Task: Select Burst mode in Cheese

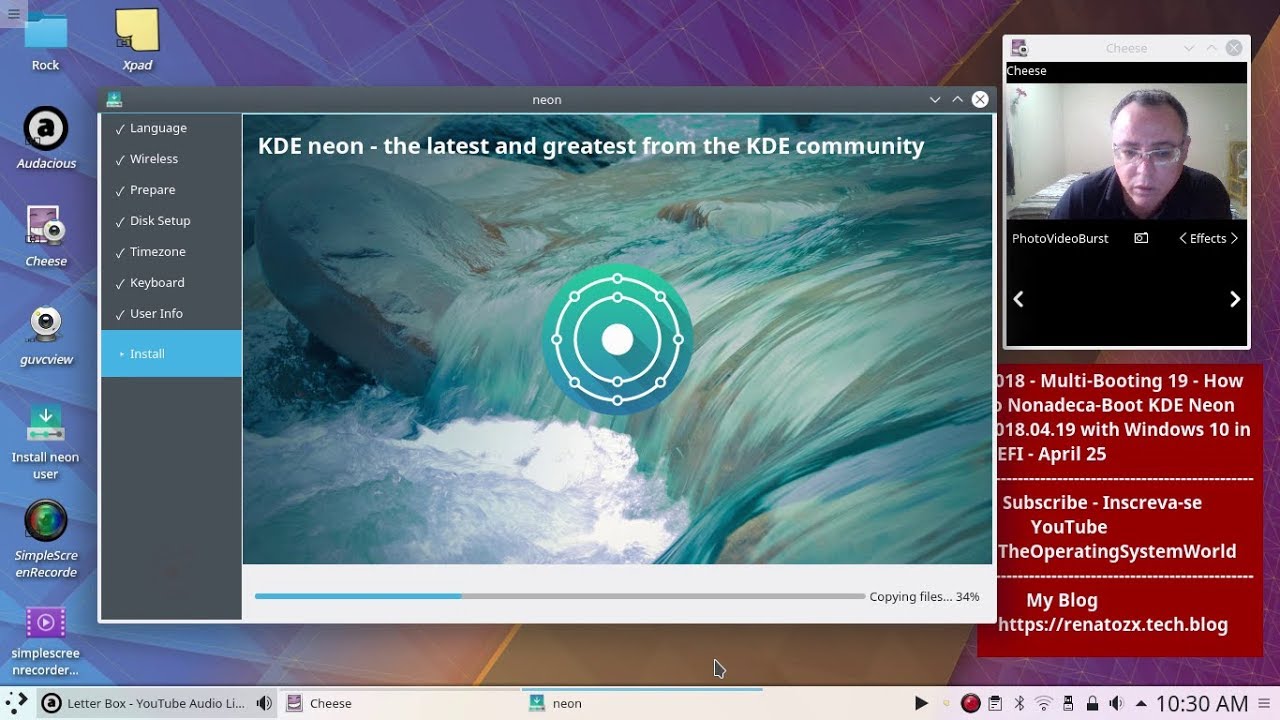Action: 1093,239
